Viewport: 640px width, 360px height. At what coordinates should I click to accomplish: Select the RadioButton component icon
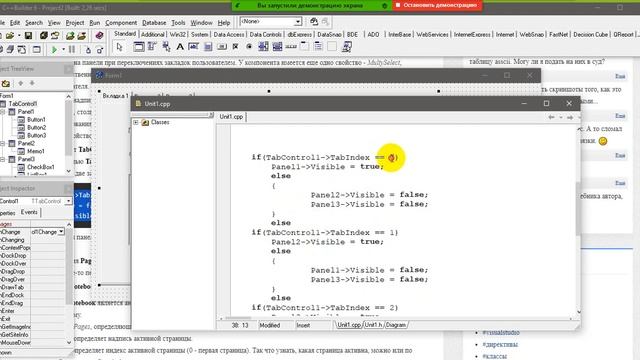[249, 47]
